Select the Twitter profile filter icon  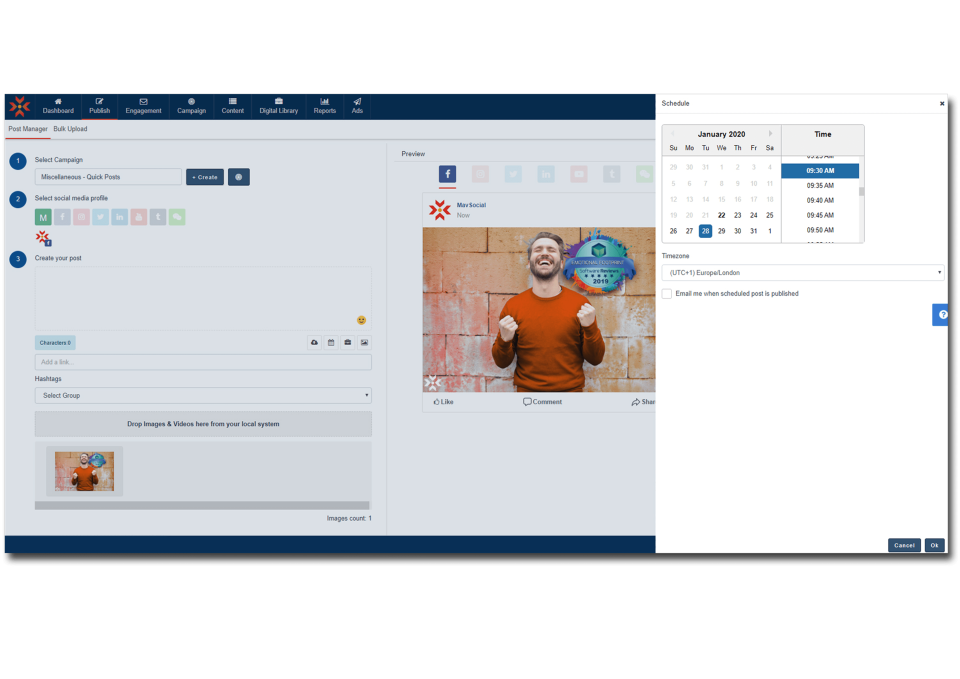[x=100, y=217]
